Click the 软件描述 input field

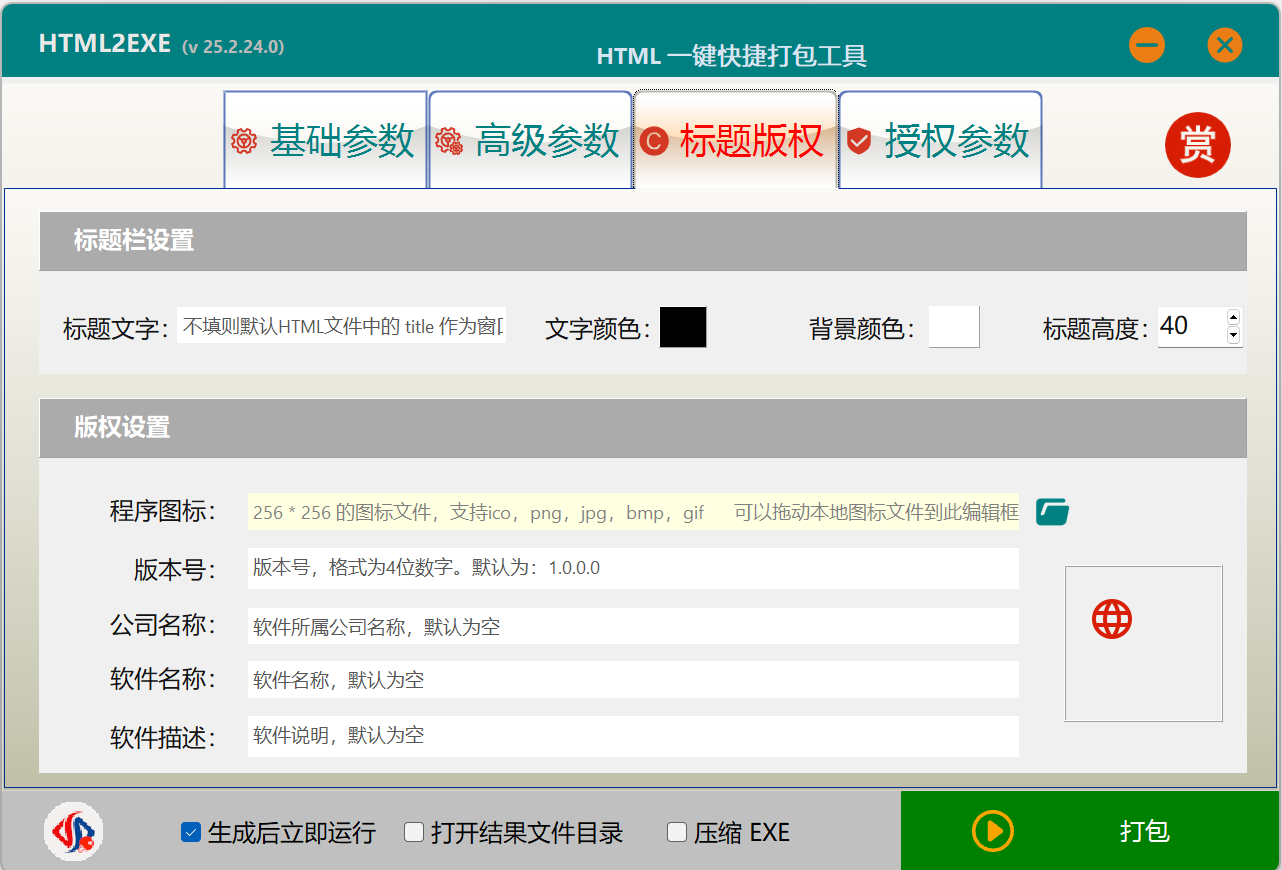(x=634, y=736)
